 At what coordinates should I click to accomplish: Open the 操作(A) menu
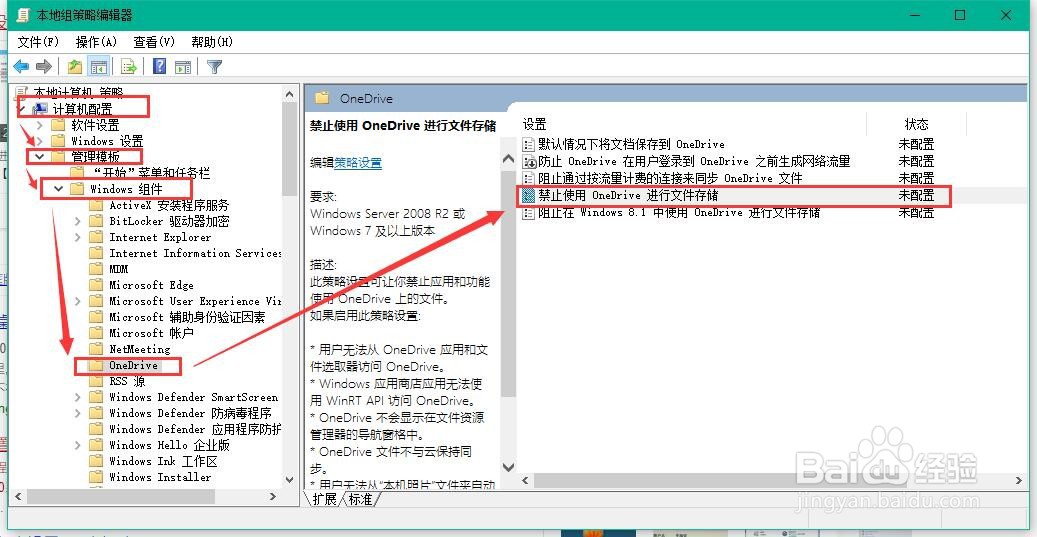[x=97, y=42]
